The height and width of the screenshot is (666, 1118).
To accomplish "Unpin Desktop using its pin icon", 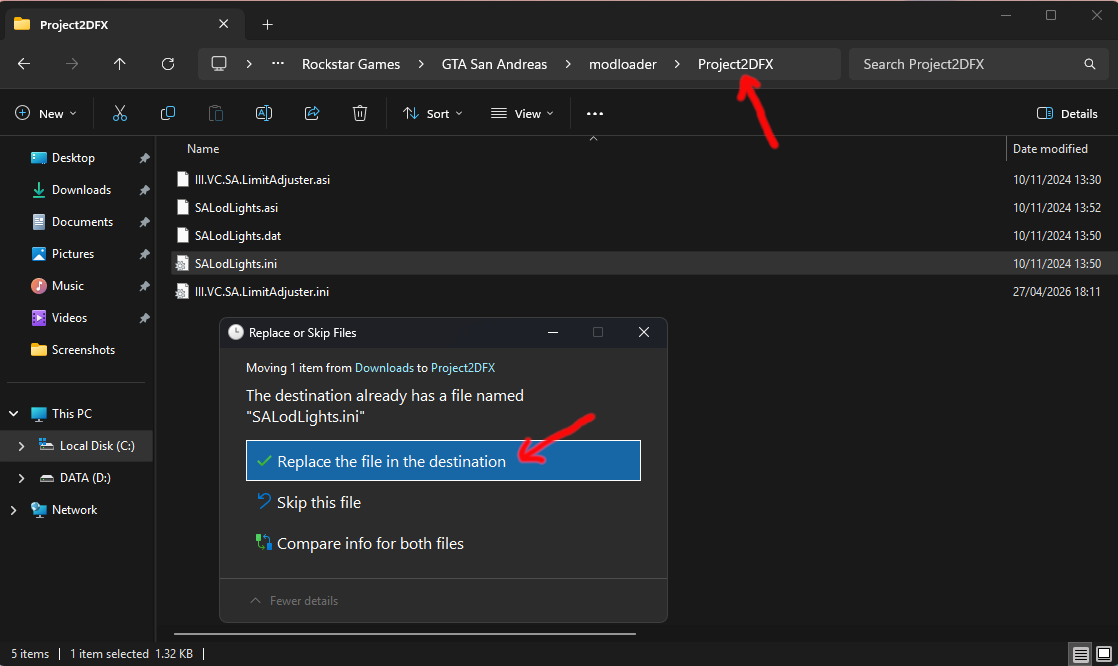I will tap(144, 158).
